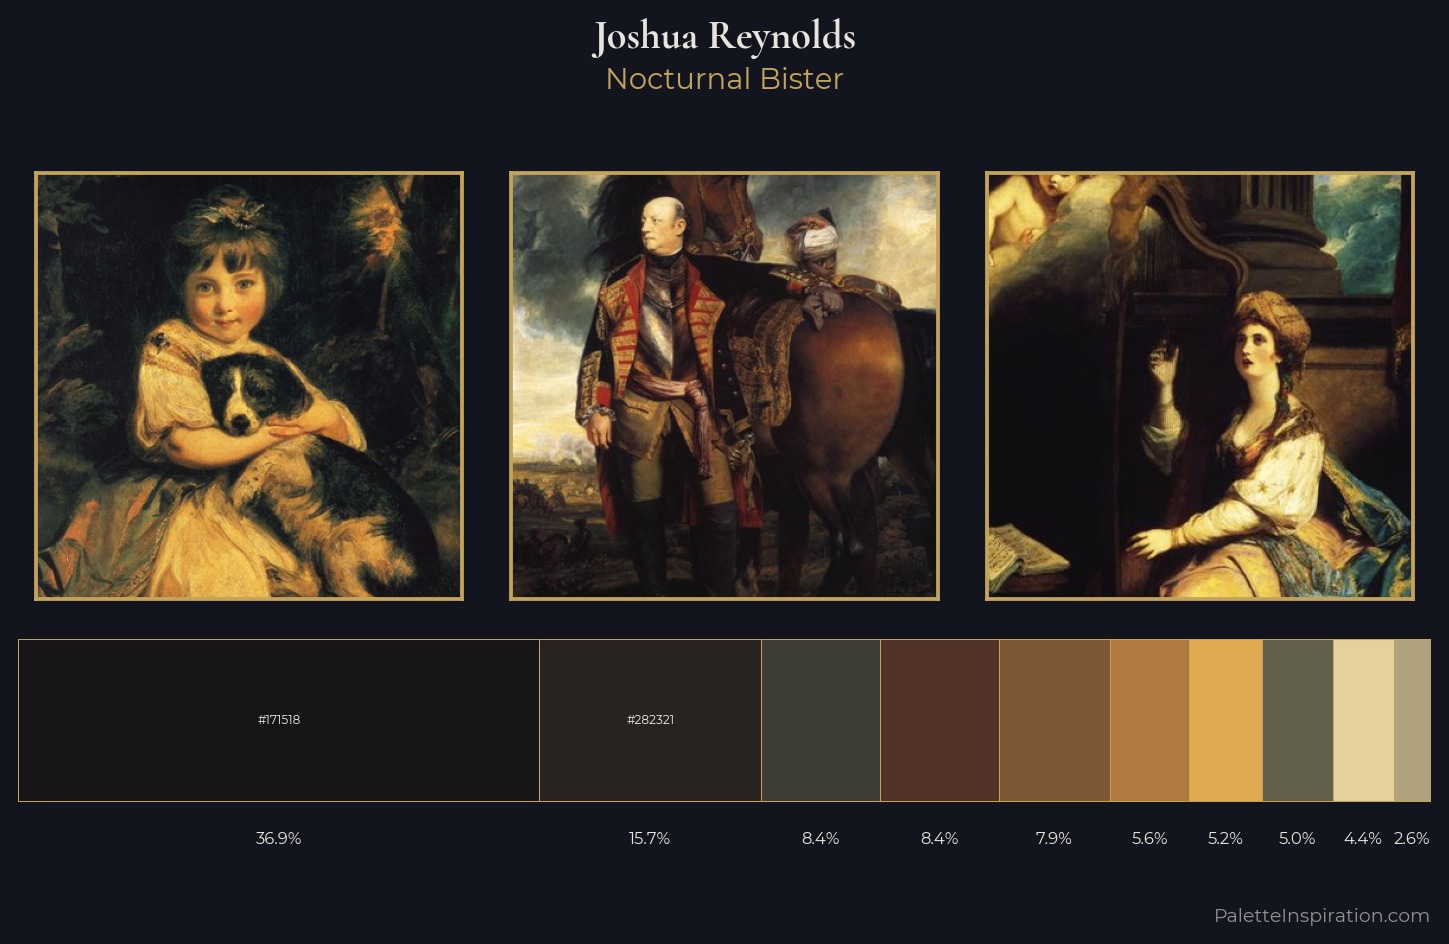
Task: Click the dark reddish-brown swatch above second 8.4%
Action: (x=940, y=720)
